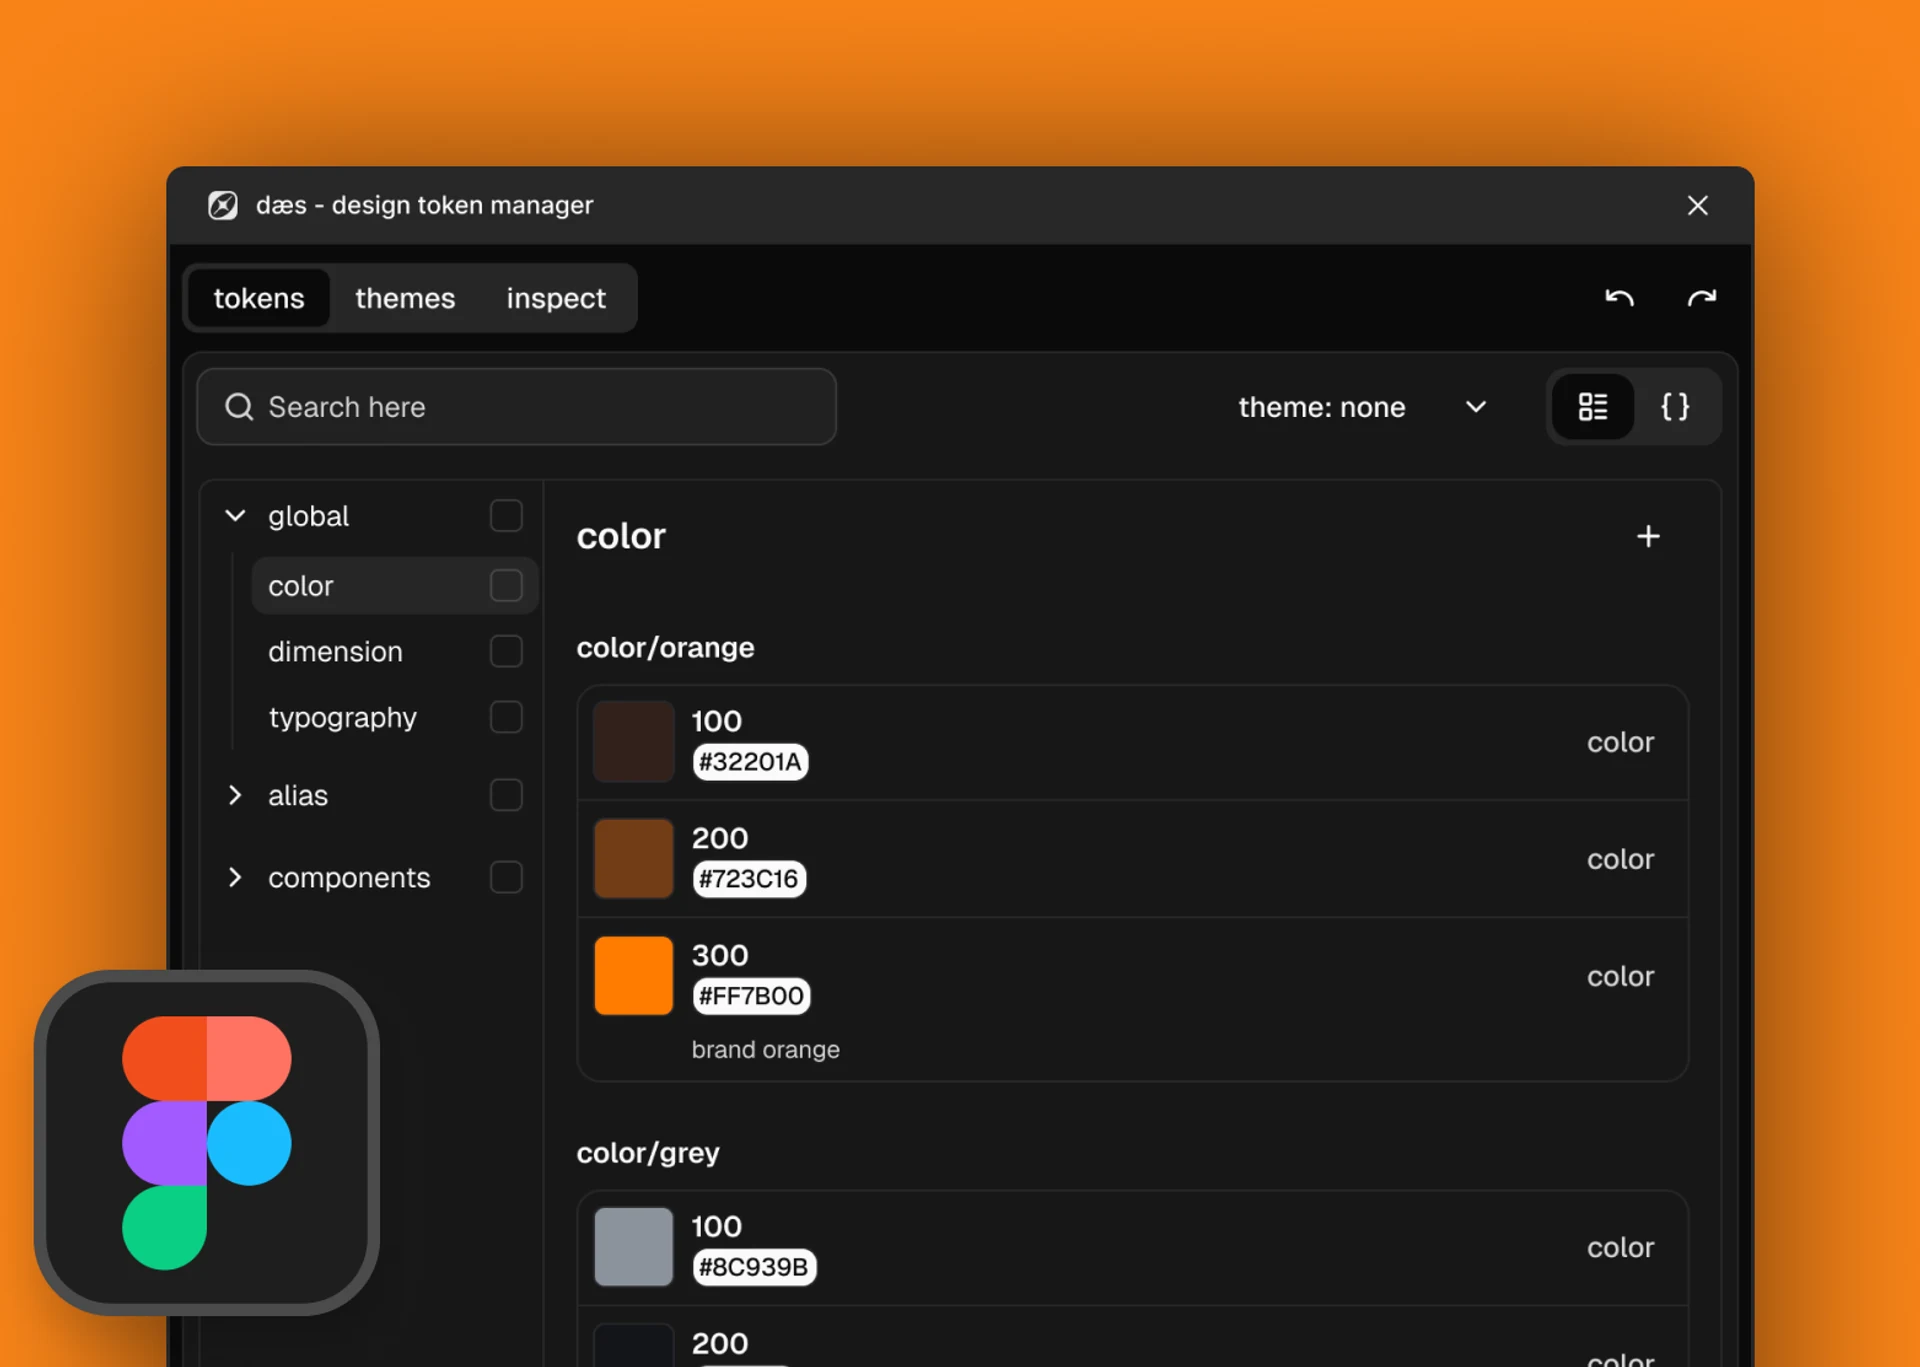The width and height of the screenshot is (1920, 1367).
Task: Open the inspect tab
Action: (x=556, y=298)
